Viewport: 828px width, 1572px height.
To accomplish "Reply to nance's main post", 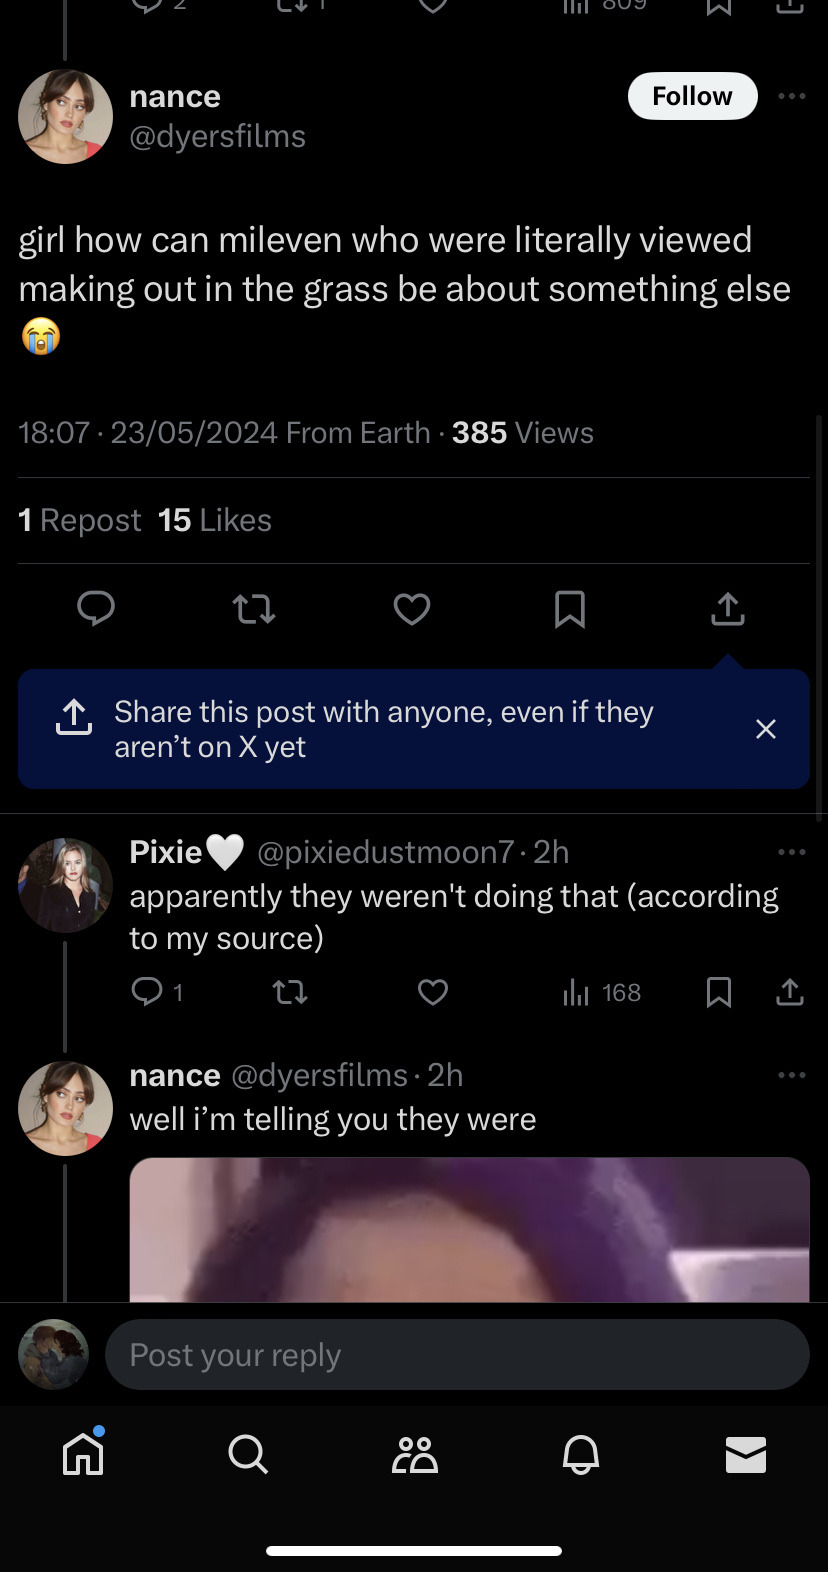I will (x=96, y=608).
